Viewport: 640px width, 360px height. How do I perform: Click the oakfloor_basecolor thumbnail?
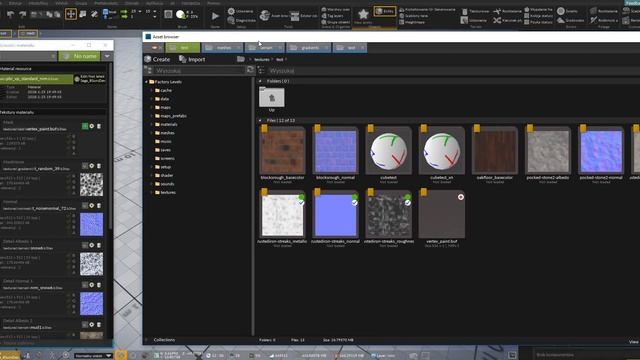click(495, 151)
